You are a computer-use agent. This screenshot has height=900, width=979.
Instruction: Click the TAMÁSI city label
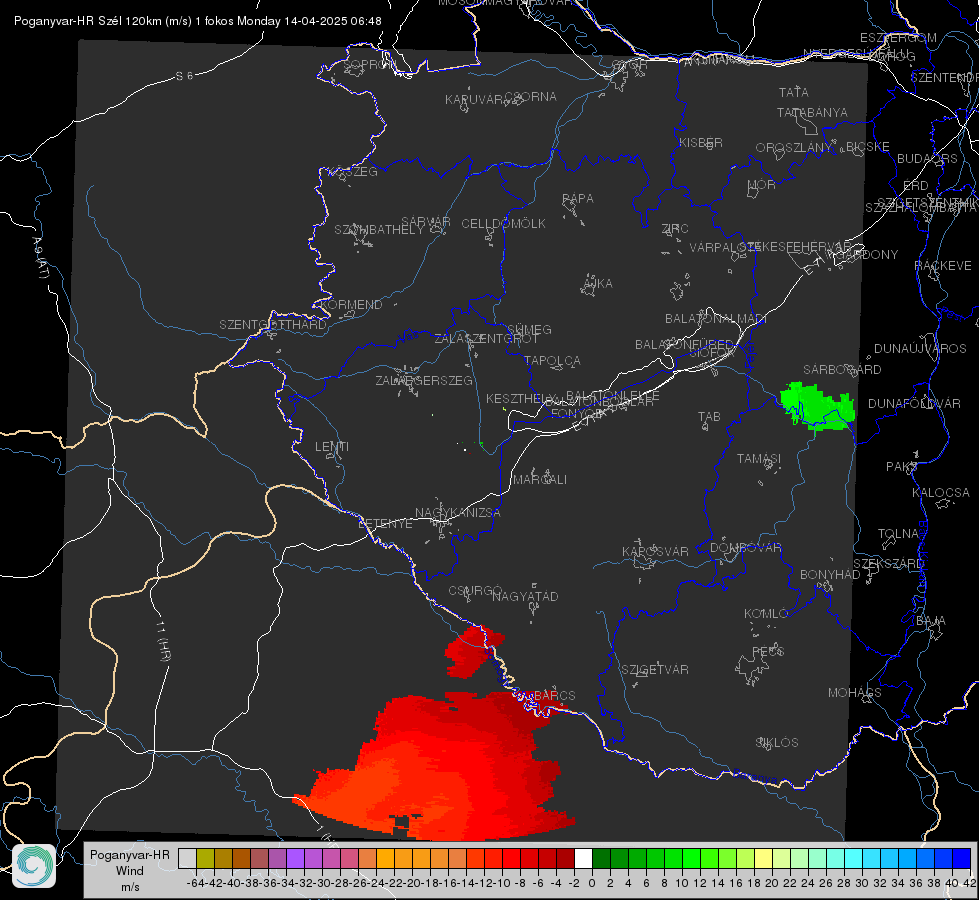click(759, 459)
